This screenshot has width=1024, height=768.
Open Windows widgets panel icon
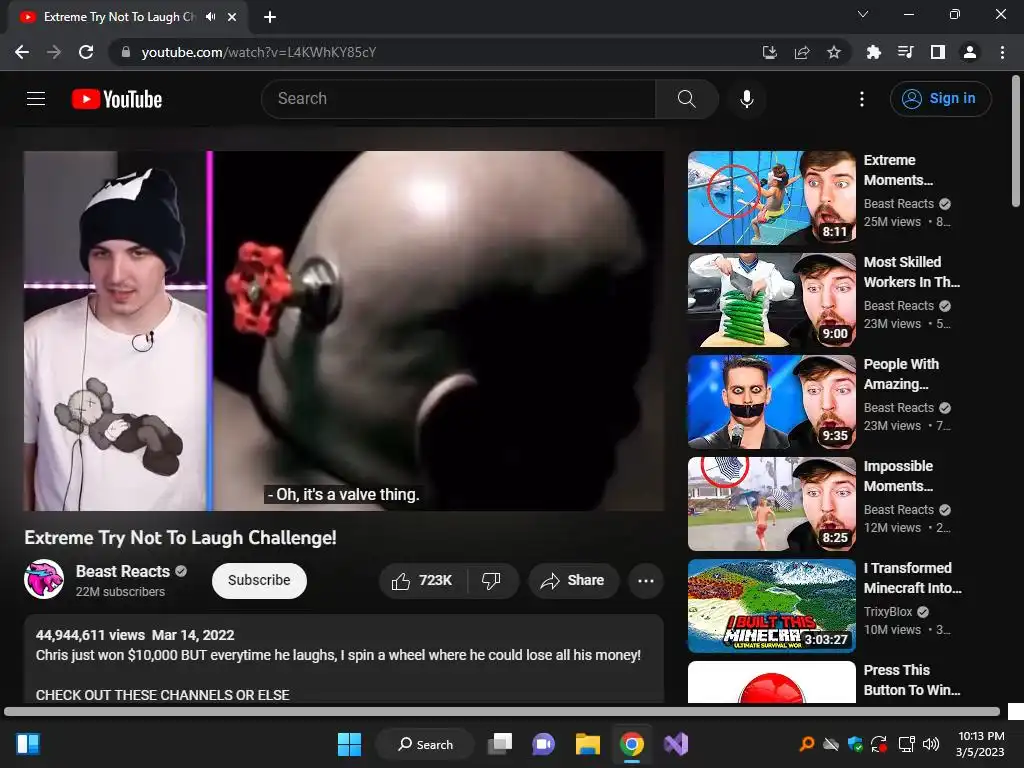point(28,744)
